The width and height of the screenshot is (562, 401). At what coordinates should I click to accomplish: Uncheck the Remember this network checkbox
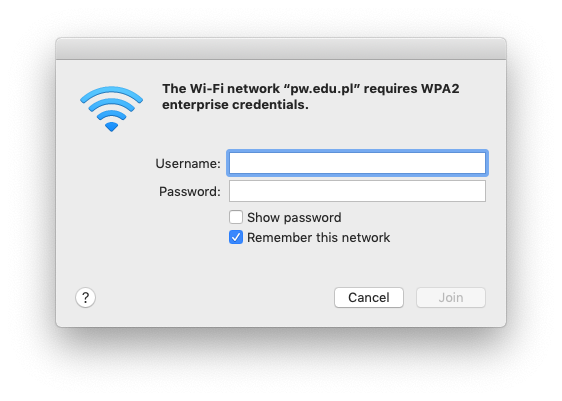236,237
